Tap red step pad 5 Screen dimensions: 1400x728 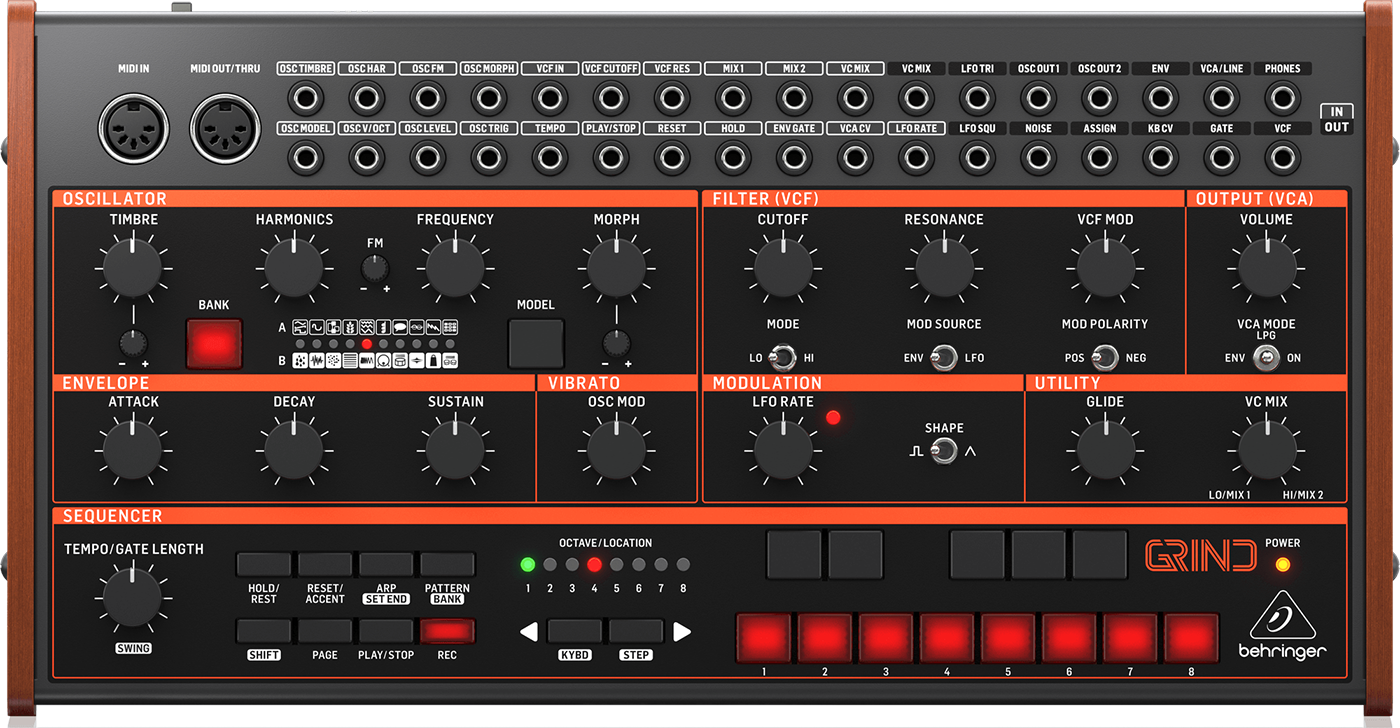coord(1008,638)
